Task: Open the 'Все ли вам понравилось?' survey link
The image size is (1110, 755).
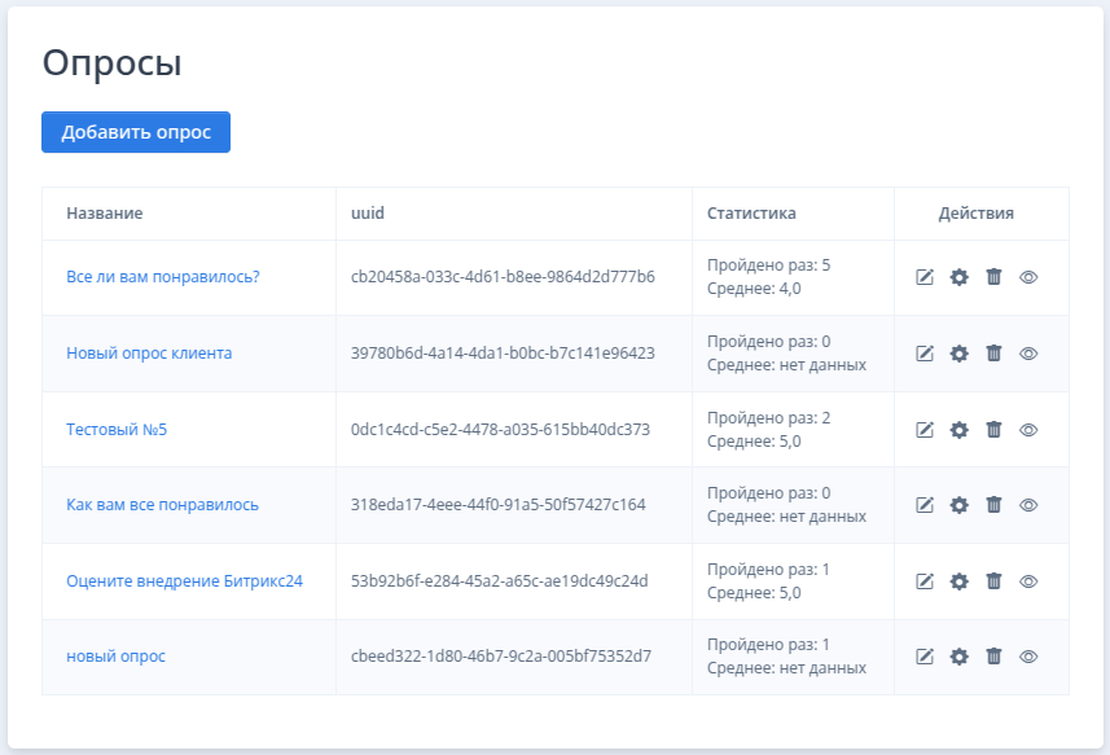Action: 163,277
